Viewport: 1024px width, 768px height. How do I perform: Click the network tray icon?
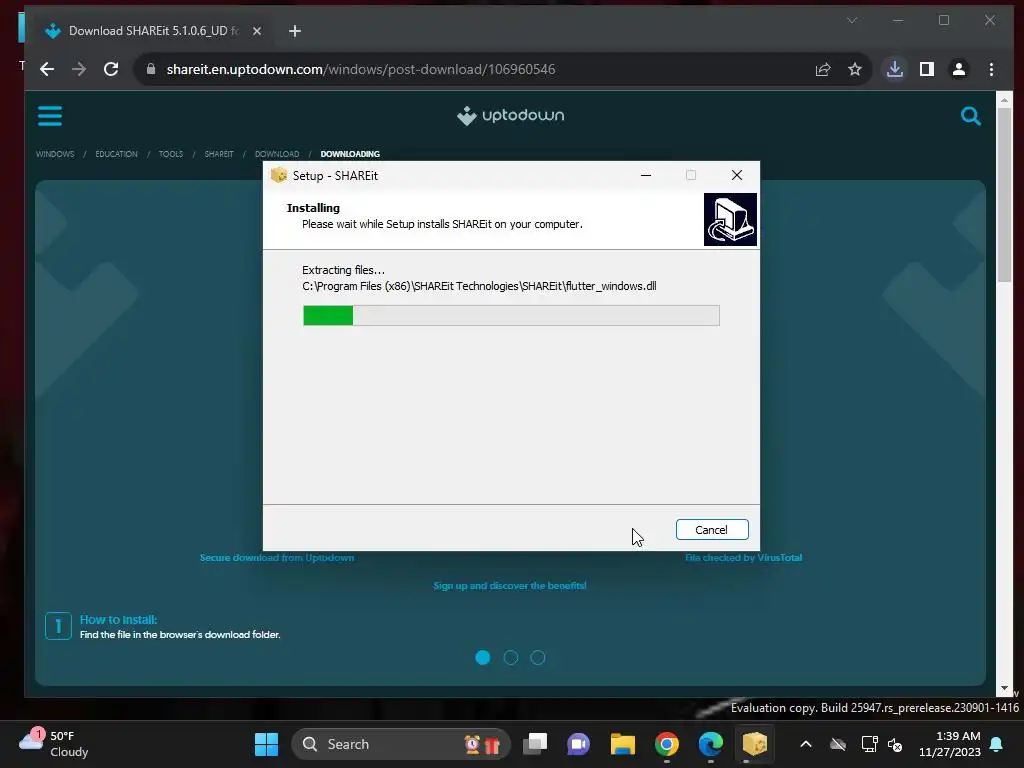tap(869, 744)
